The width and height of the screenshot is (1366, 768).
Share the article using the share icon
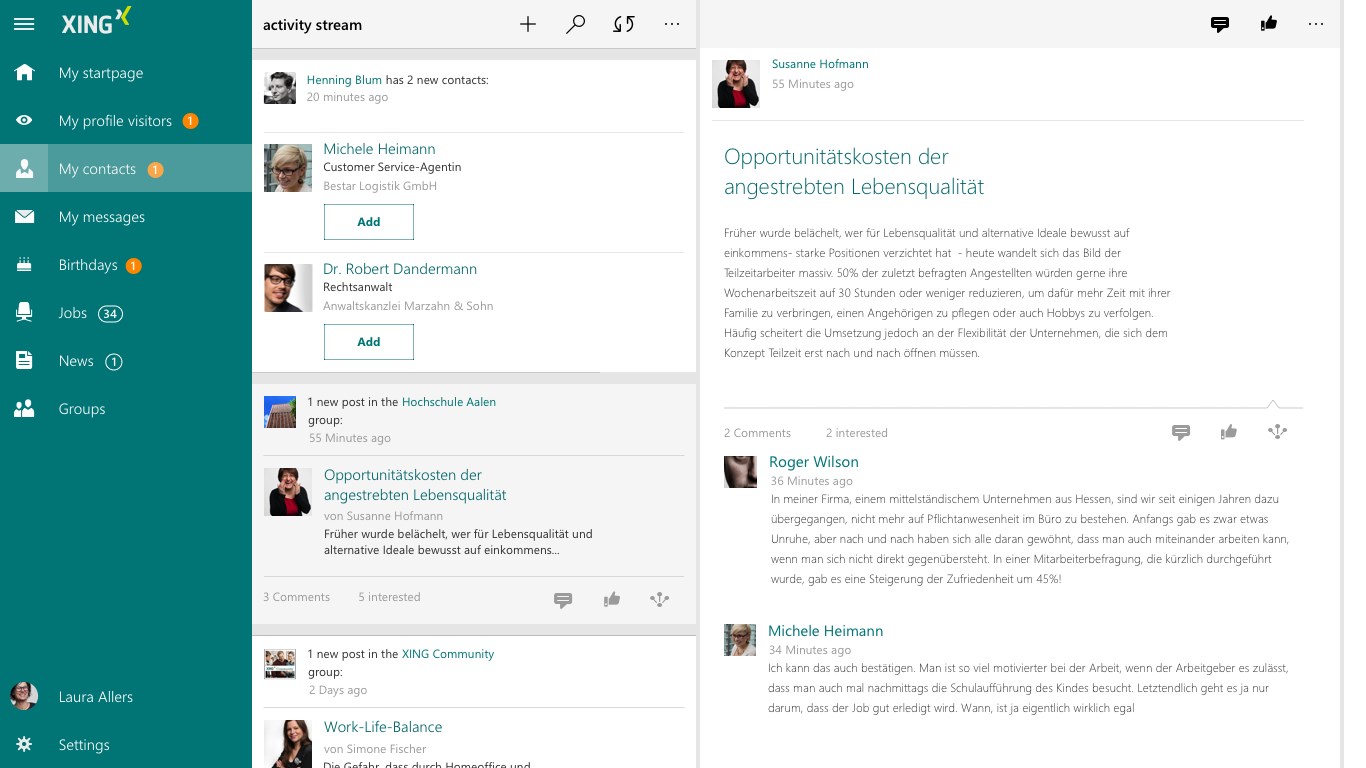(1277, 432)
